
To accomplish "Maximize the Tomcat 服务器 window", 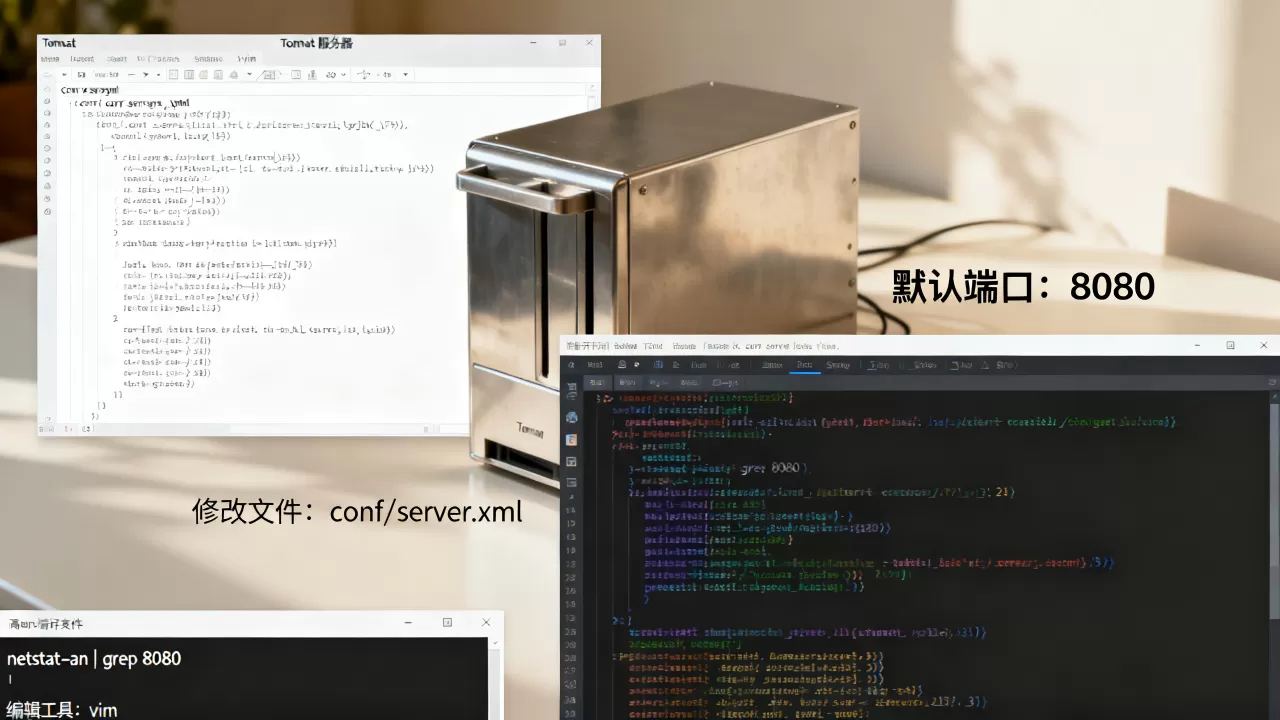I will 562,43.
